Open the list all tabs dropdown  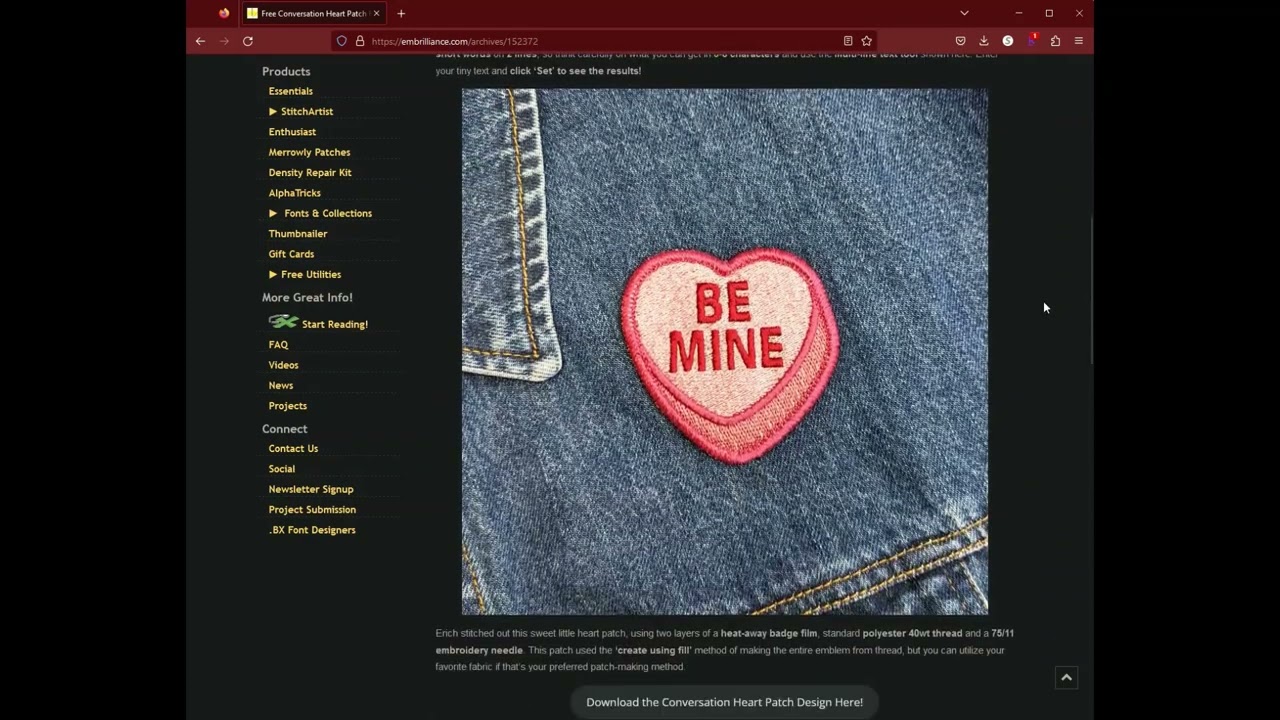pyautogui.click(x=964, y=13)
